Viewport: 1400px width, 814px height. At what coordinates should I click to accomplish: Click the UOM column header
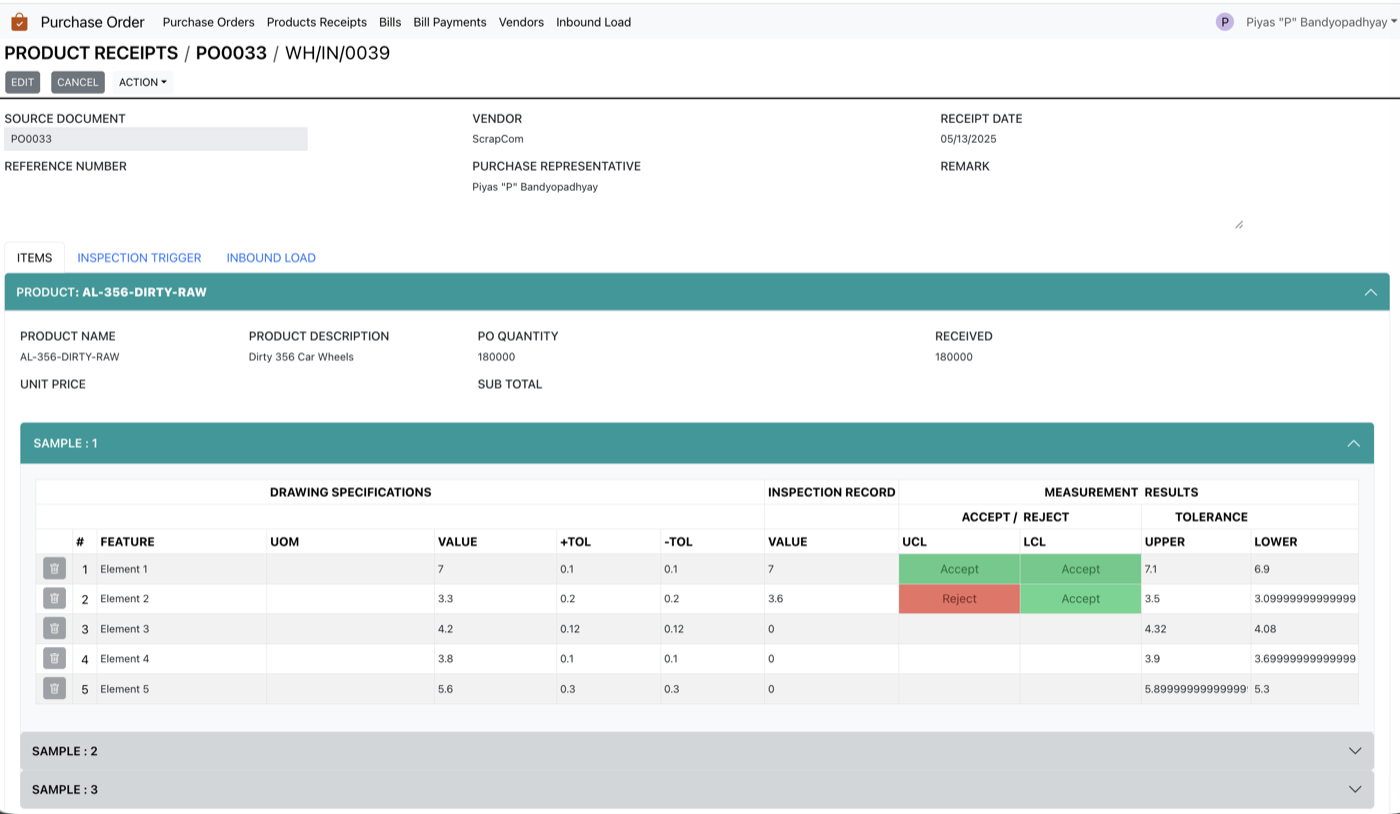pos(284,542)
